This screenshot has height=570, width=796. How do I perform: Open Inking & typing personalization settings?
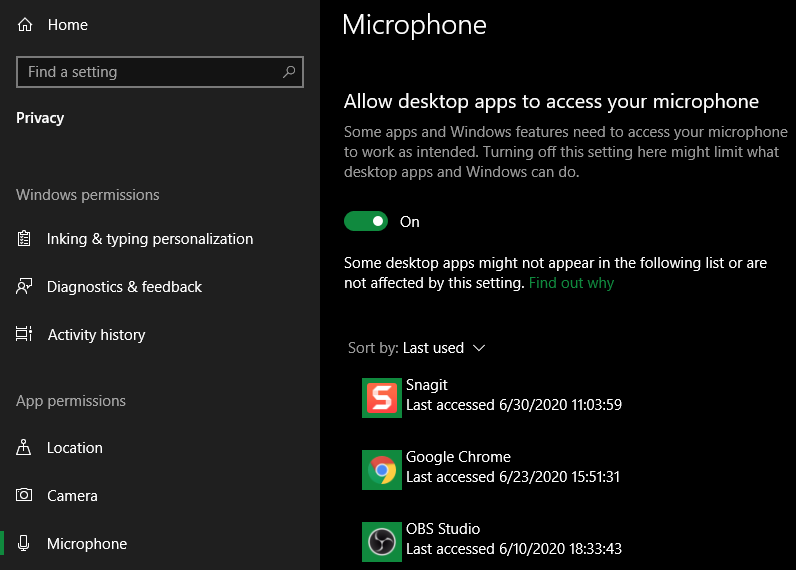point(149,239)
